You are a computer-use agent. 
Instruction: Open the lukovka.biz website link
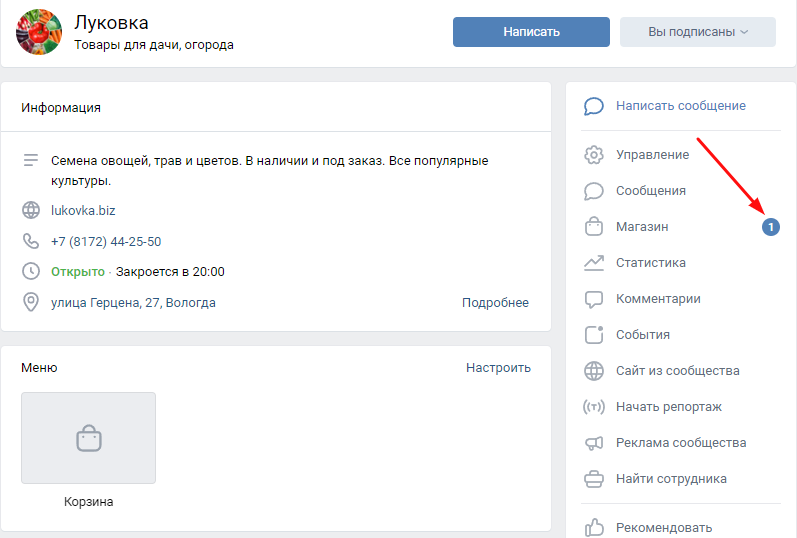point(83,210)
